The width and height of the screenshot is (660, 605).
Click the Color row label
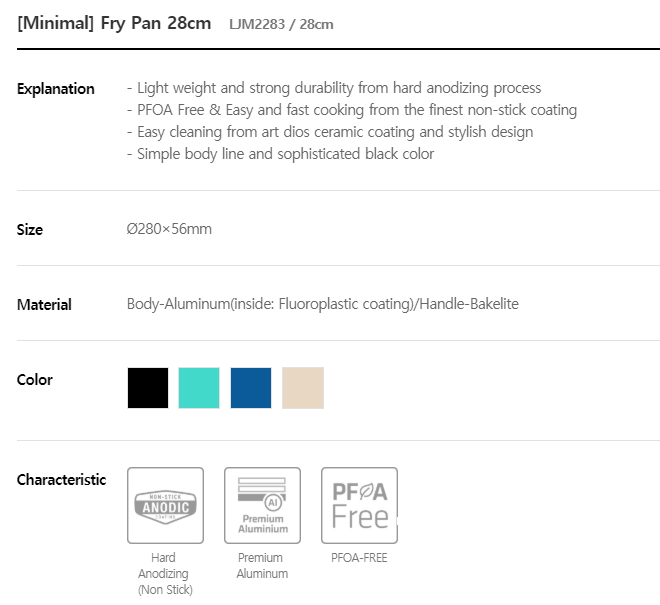click(x=35, y=380)
